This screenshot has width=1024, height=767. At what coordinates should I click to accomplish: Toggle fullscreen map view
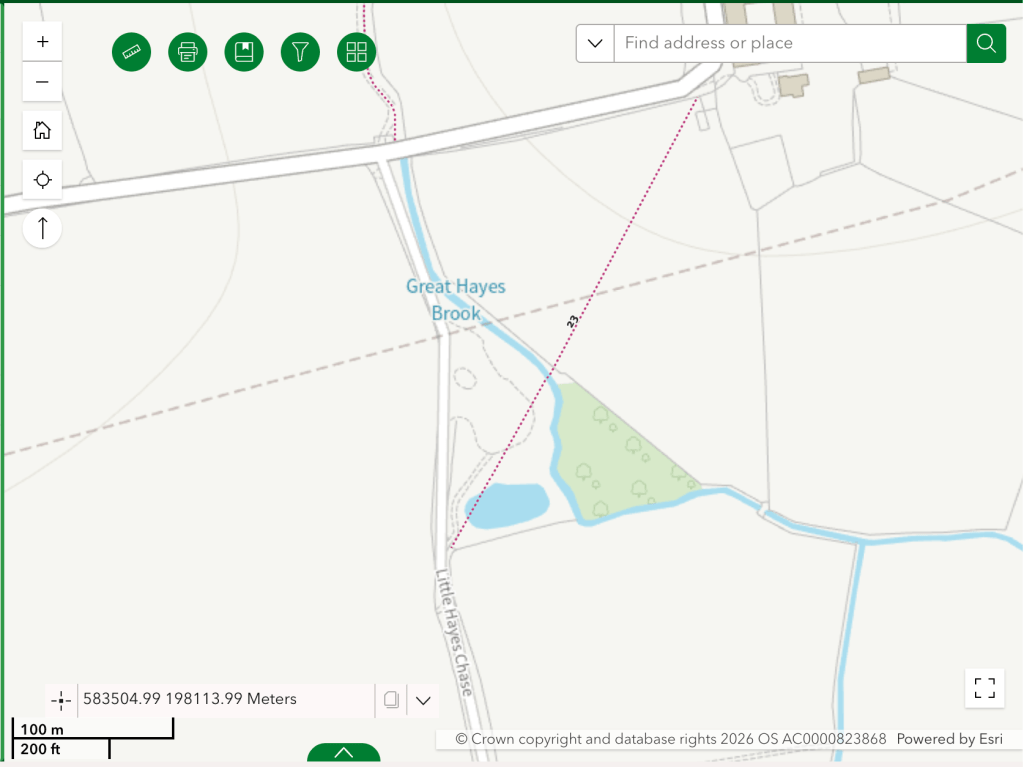click(x=984, y=688)
